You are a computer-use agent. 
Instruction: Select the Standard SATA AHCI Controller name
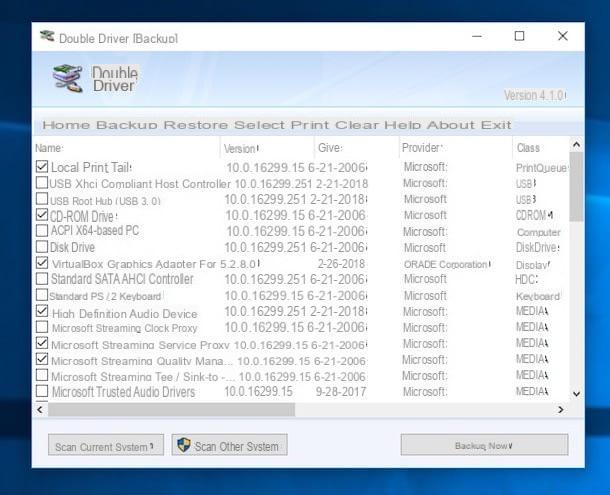point(122,279)
